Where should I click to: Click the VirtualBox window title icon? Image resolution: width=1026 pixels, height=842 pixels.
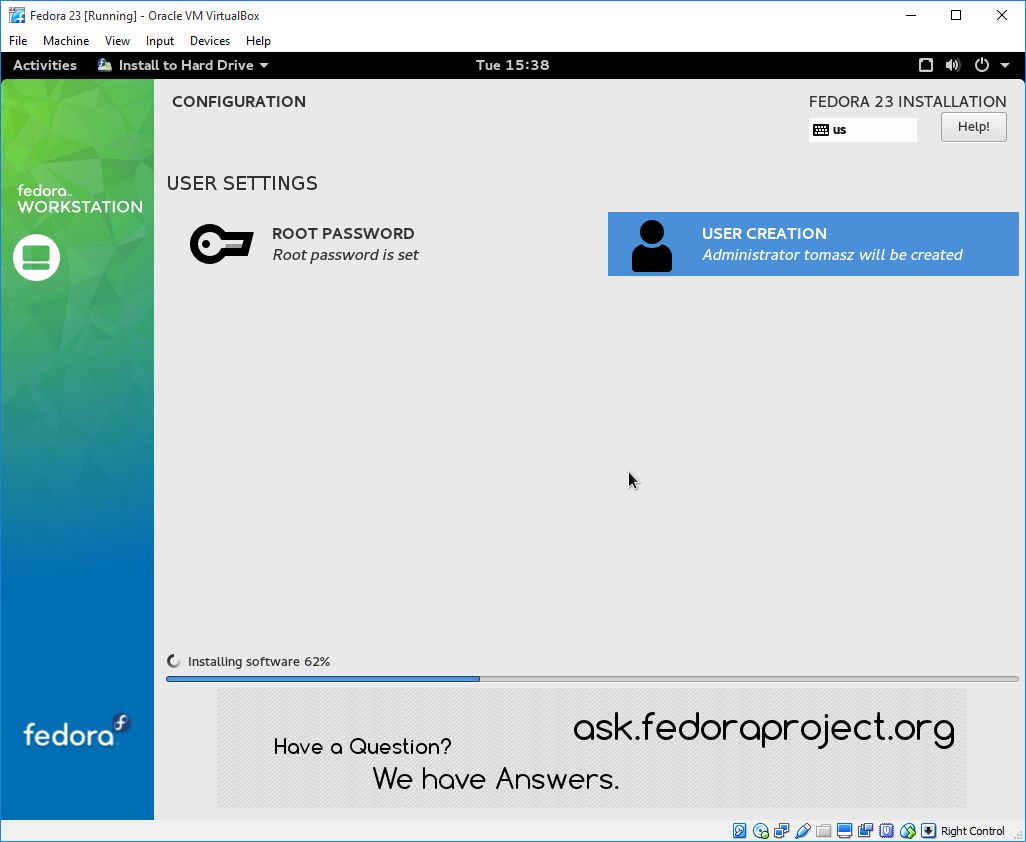click(x=16, y=15)
